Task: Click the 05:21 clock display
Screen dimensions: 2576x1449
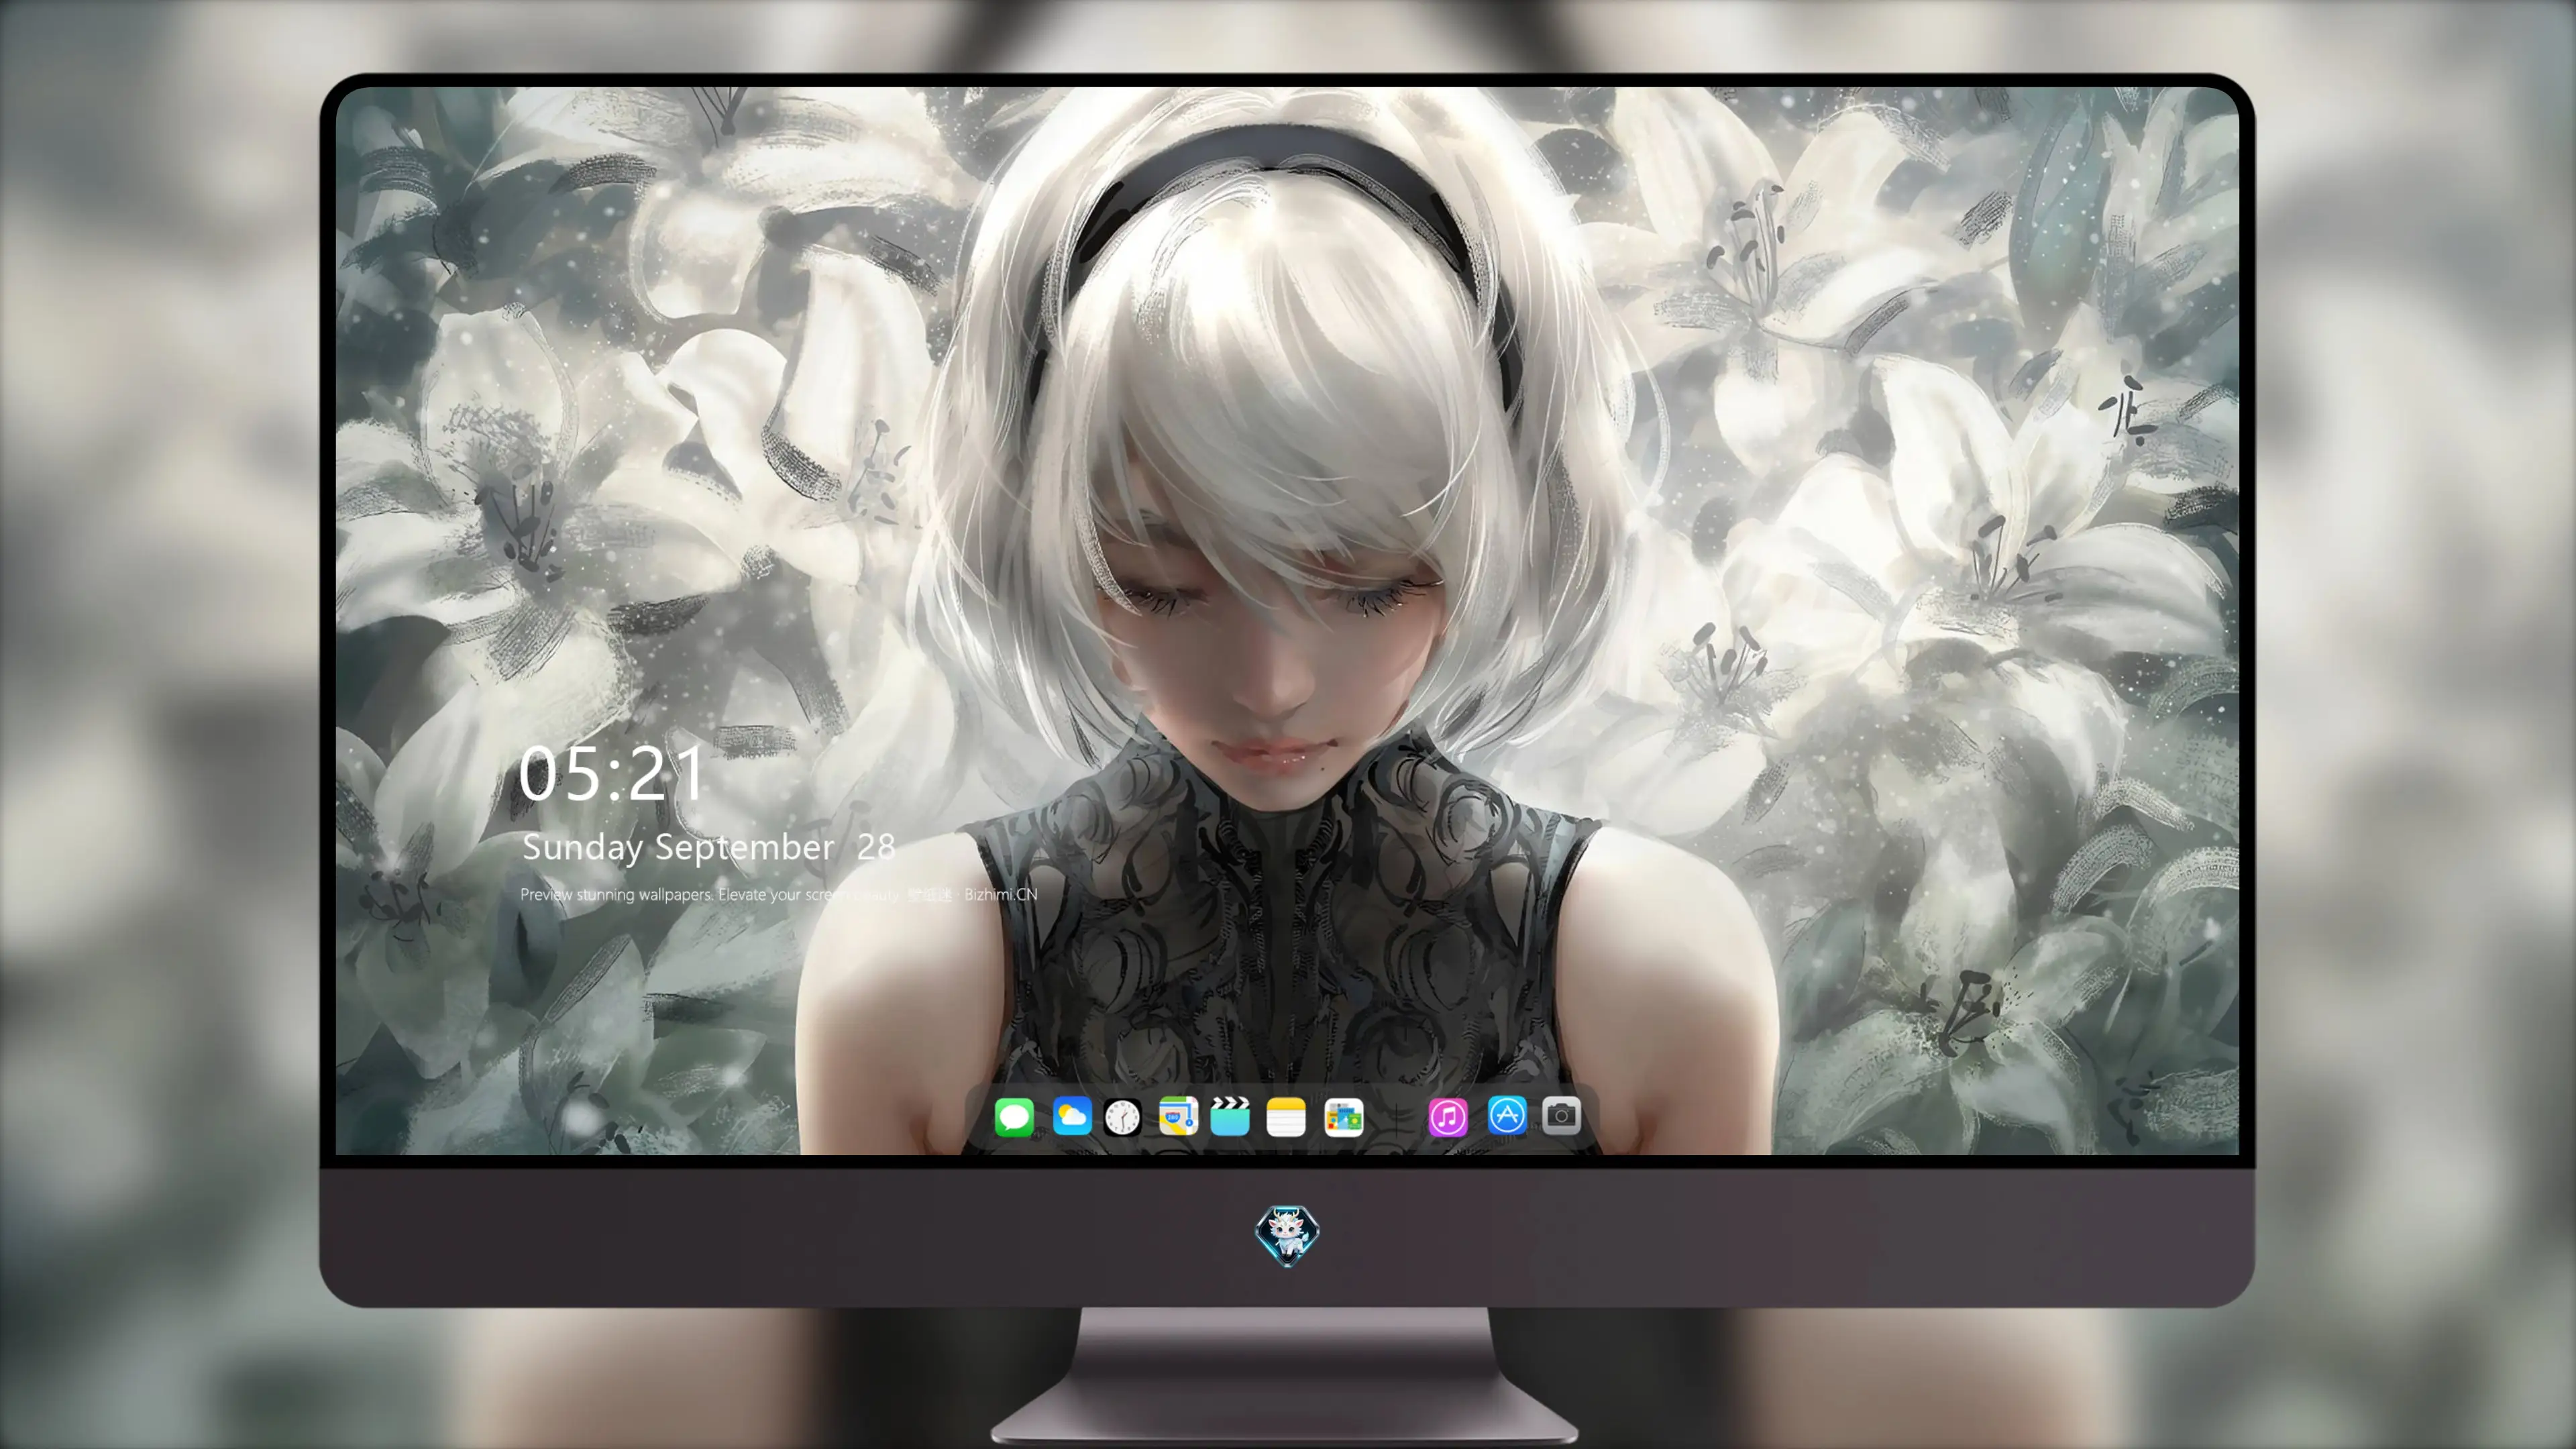Action: (611, 773)
